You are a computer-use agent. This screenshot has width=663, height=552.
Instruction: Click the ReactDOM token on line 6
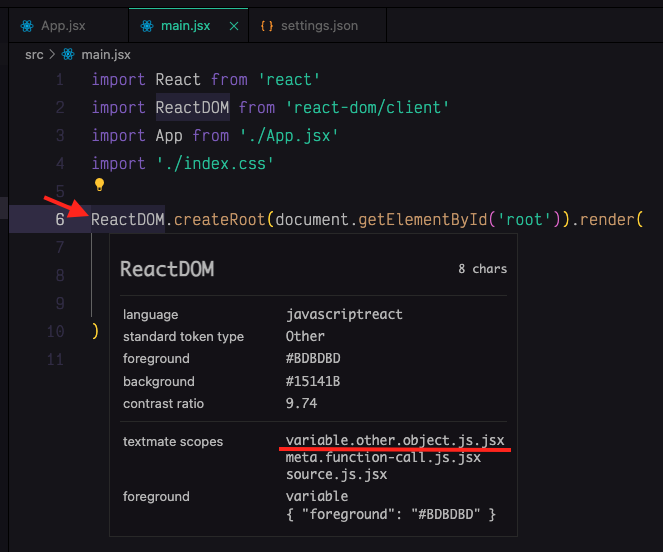tap(127, 219)
